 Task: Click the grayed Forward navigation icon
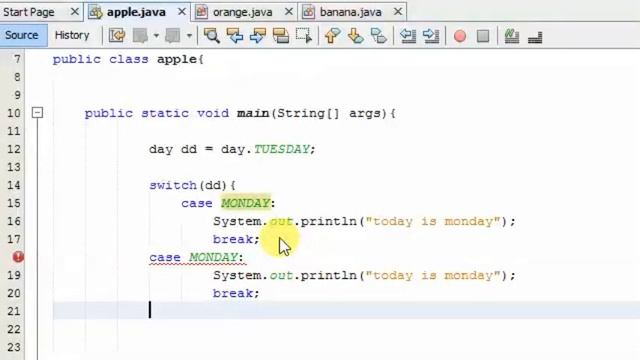(173, 36)
